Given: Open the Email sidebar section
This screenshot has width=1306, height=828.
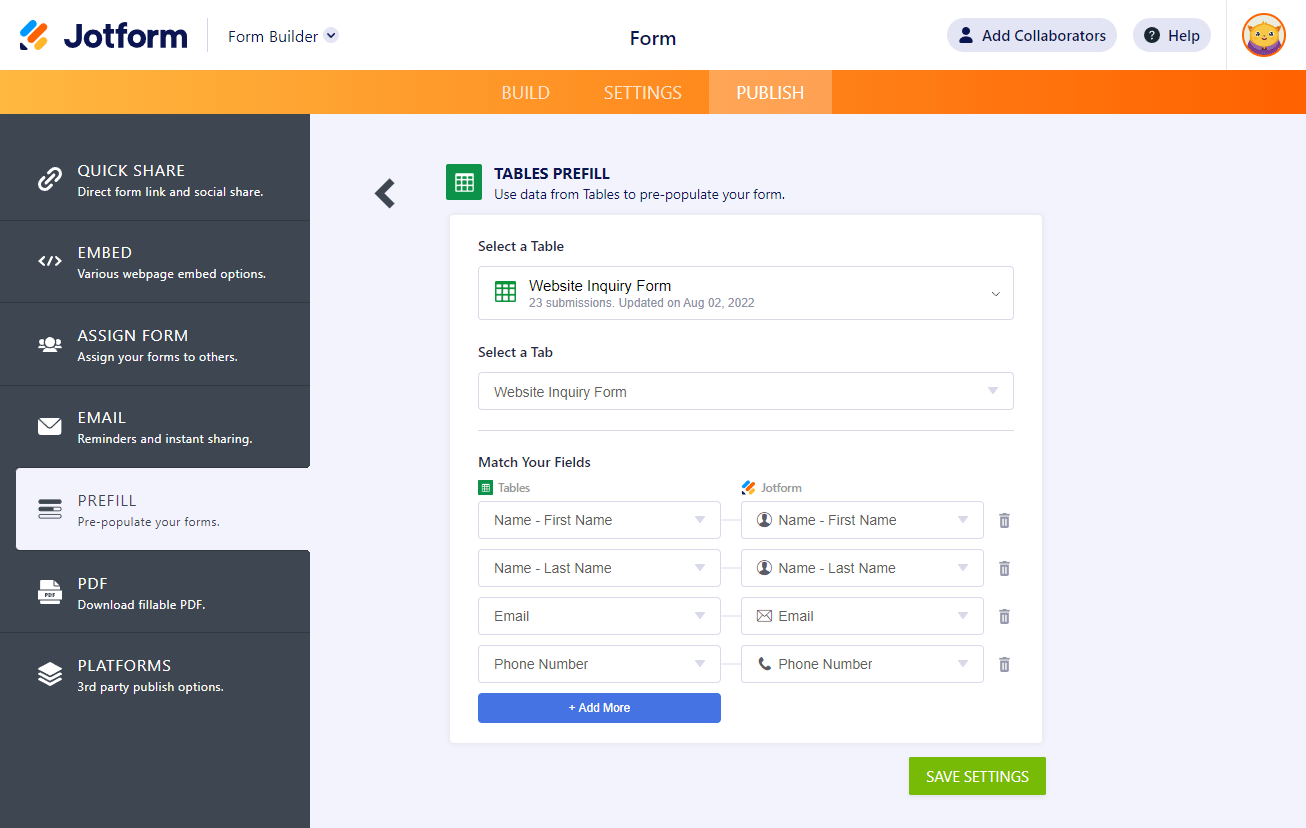Looking at the screenshot, I should coord(155,427).
